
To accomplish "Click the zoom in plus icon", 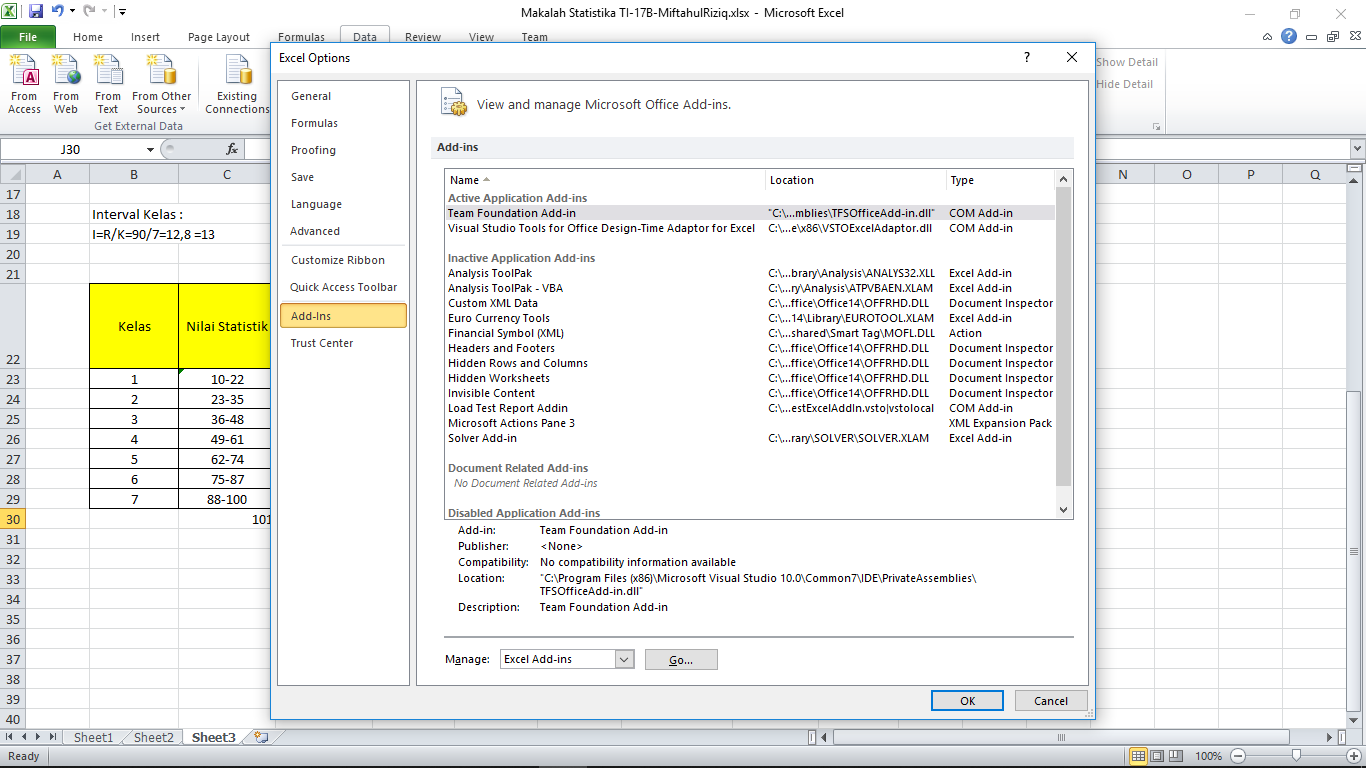I will pos(1355,756).
